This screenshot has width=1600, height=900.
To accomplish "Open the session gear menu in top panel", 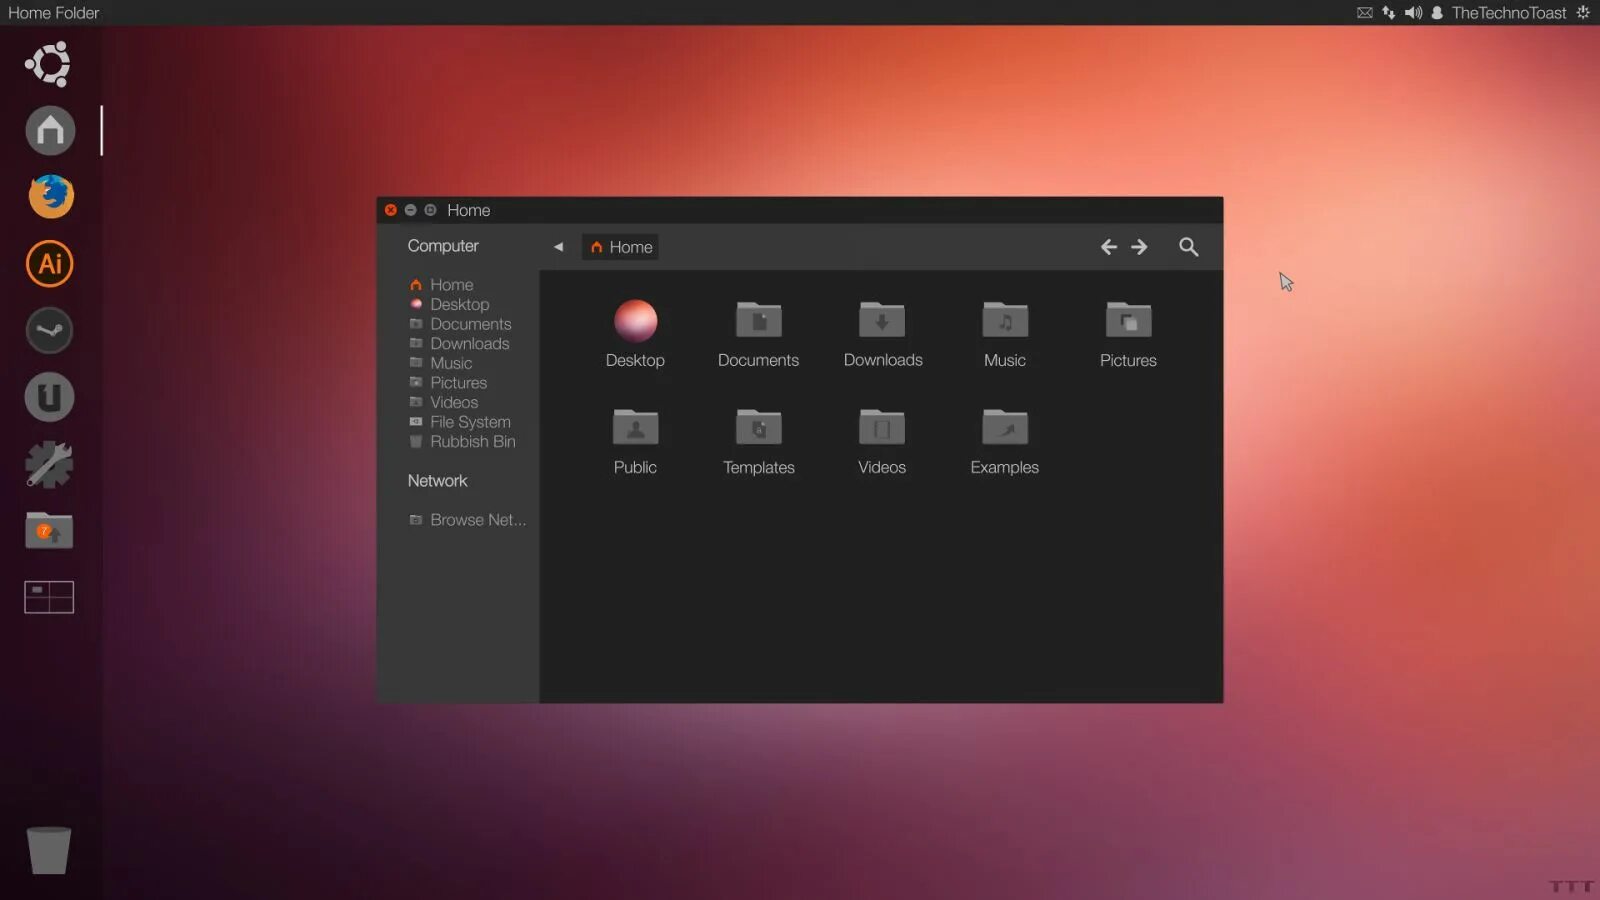I will coord(1583,13).
